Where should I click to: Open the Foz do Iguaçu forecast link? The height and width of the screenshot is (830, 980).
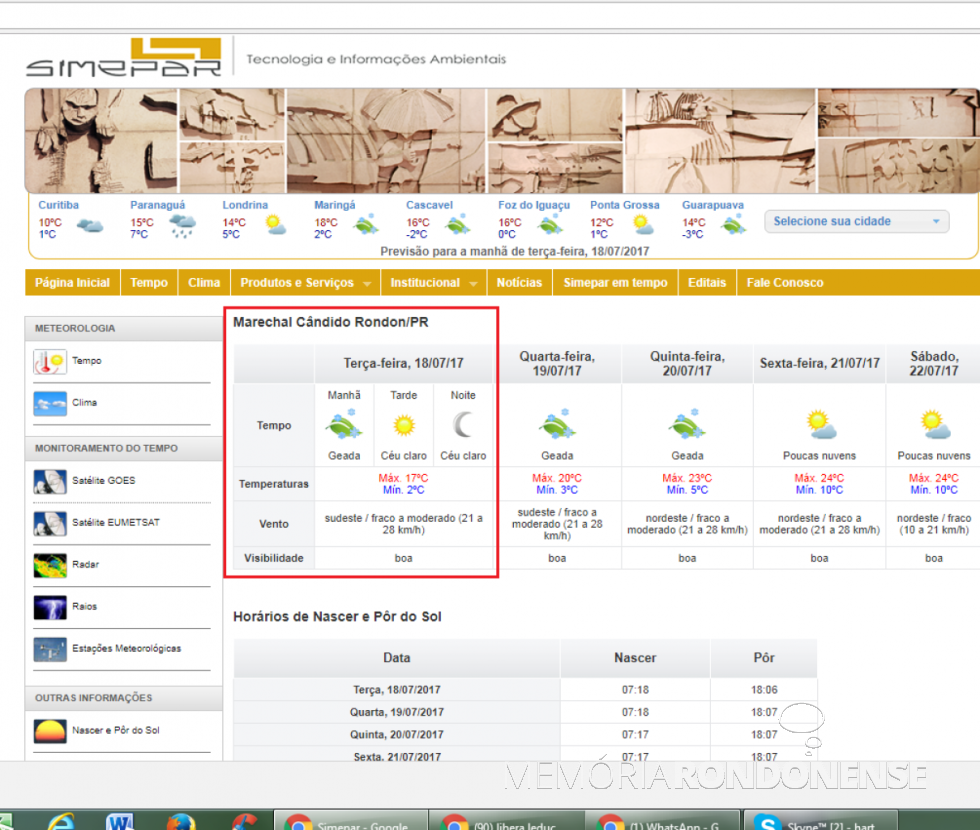534,205
